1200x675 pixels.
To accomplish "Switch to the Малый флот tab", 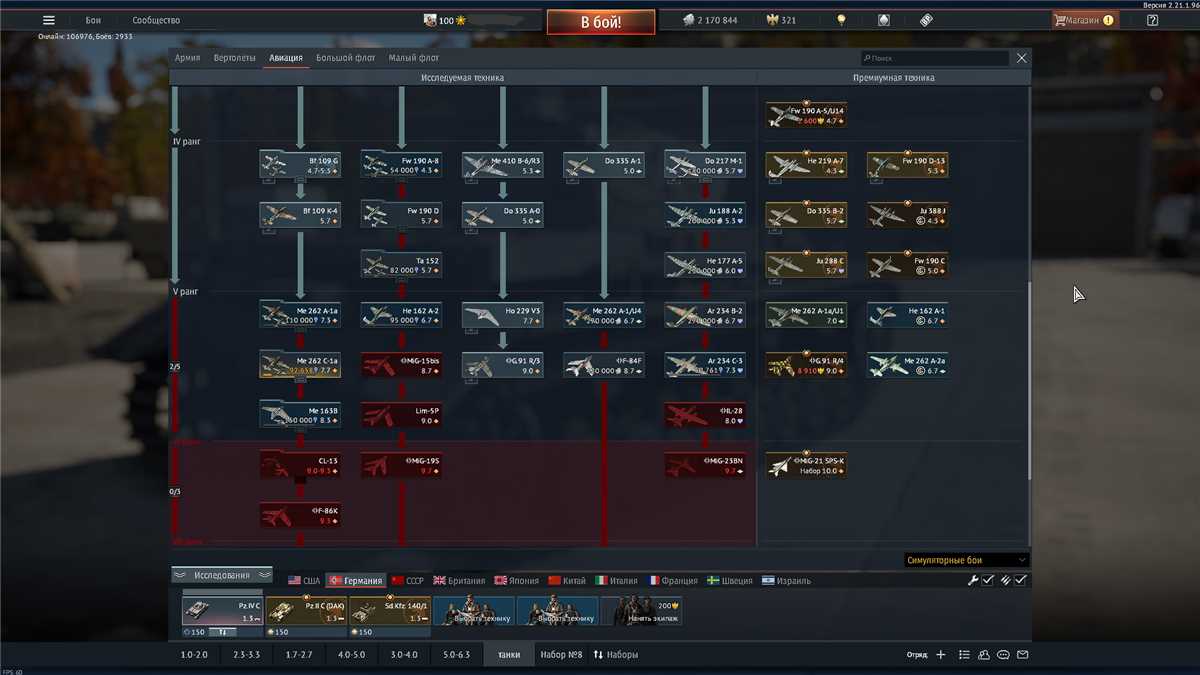I will point(414,58).
